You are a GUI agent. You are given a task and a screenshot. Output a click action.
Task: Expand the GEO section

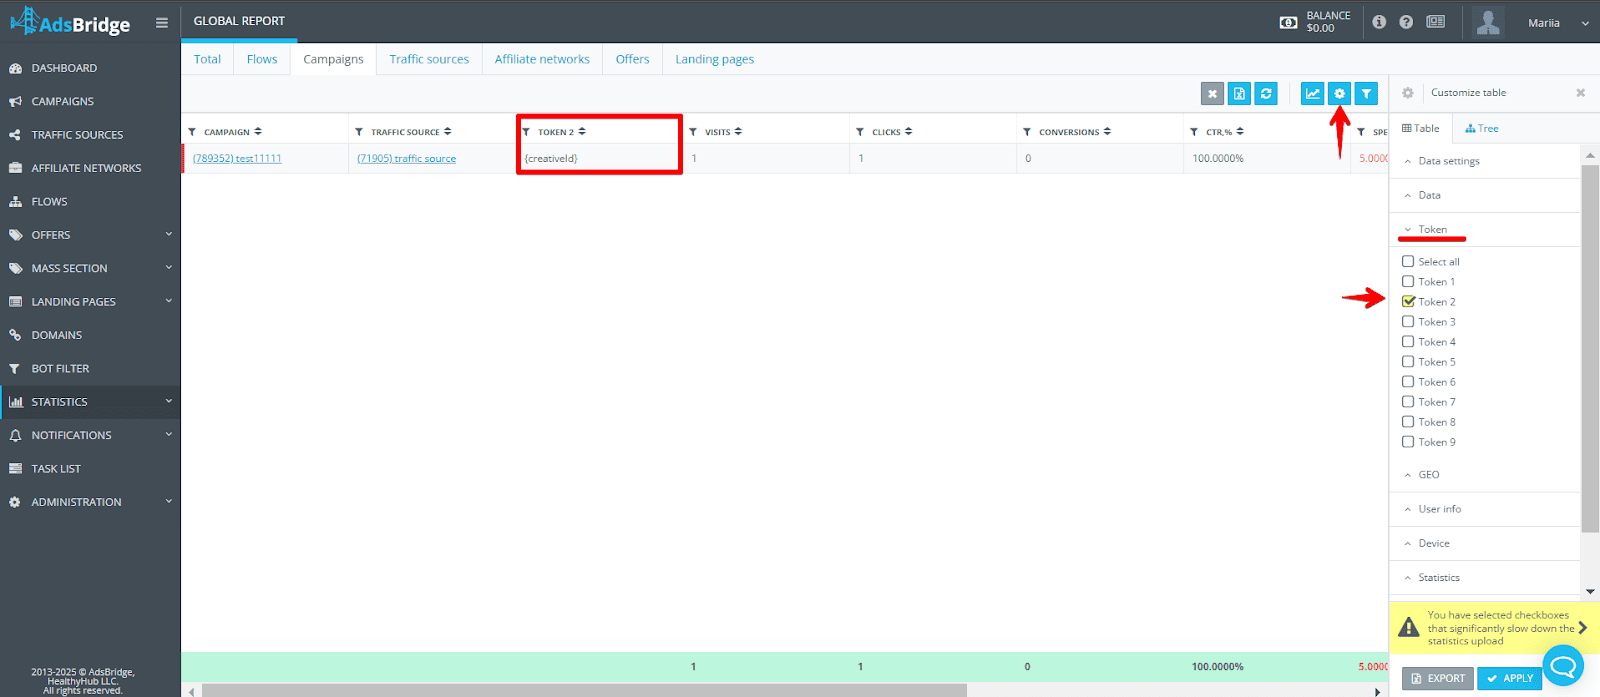tap(1485, 475)
